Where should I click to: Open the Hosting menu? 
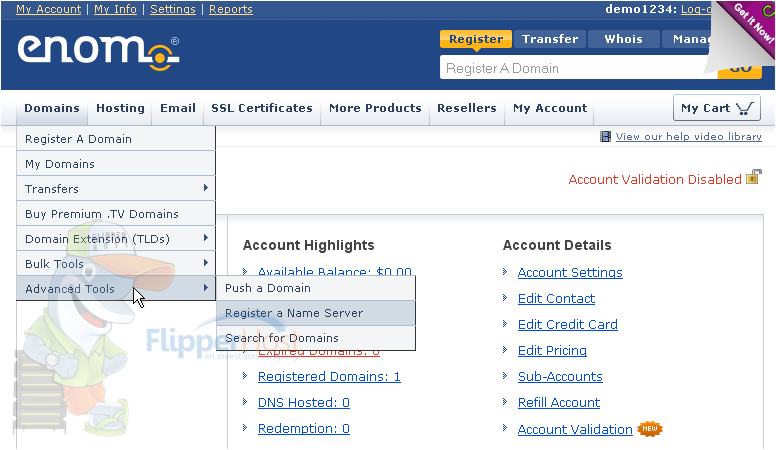coord(120,108)
